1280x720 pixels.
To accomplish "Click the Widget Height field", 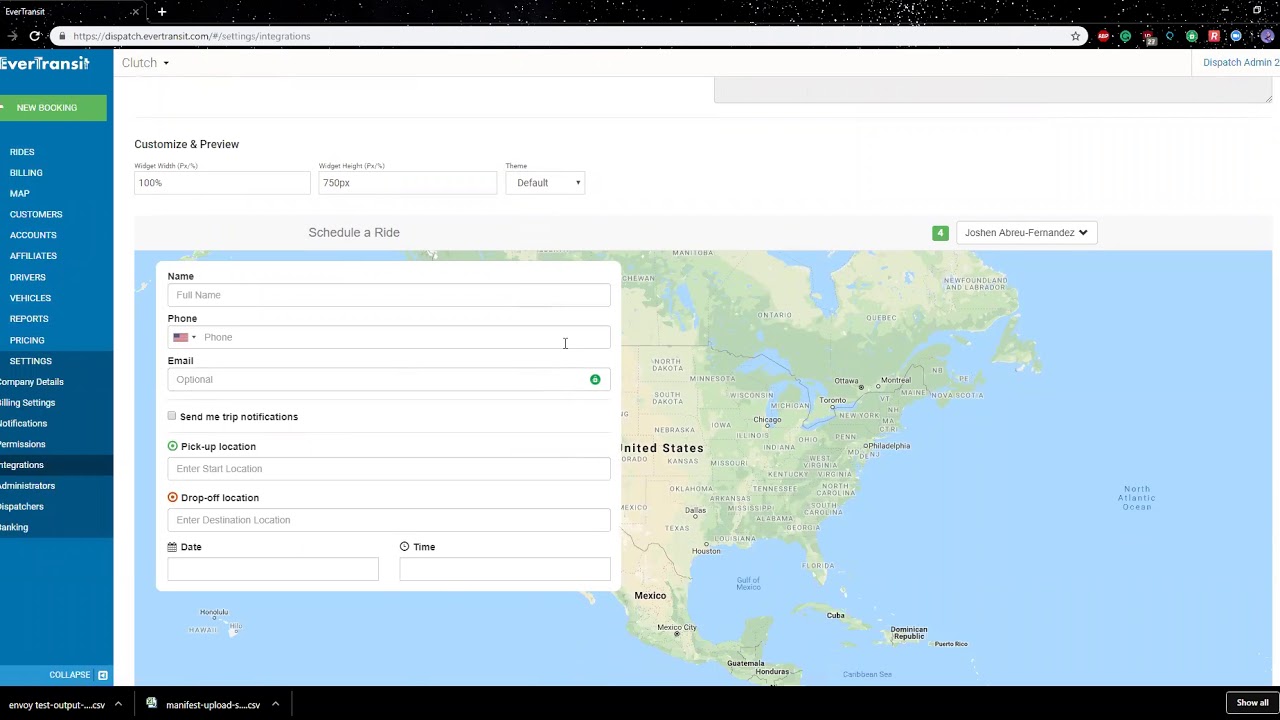I will pyautogui.click(x=407, y=183).
